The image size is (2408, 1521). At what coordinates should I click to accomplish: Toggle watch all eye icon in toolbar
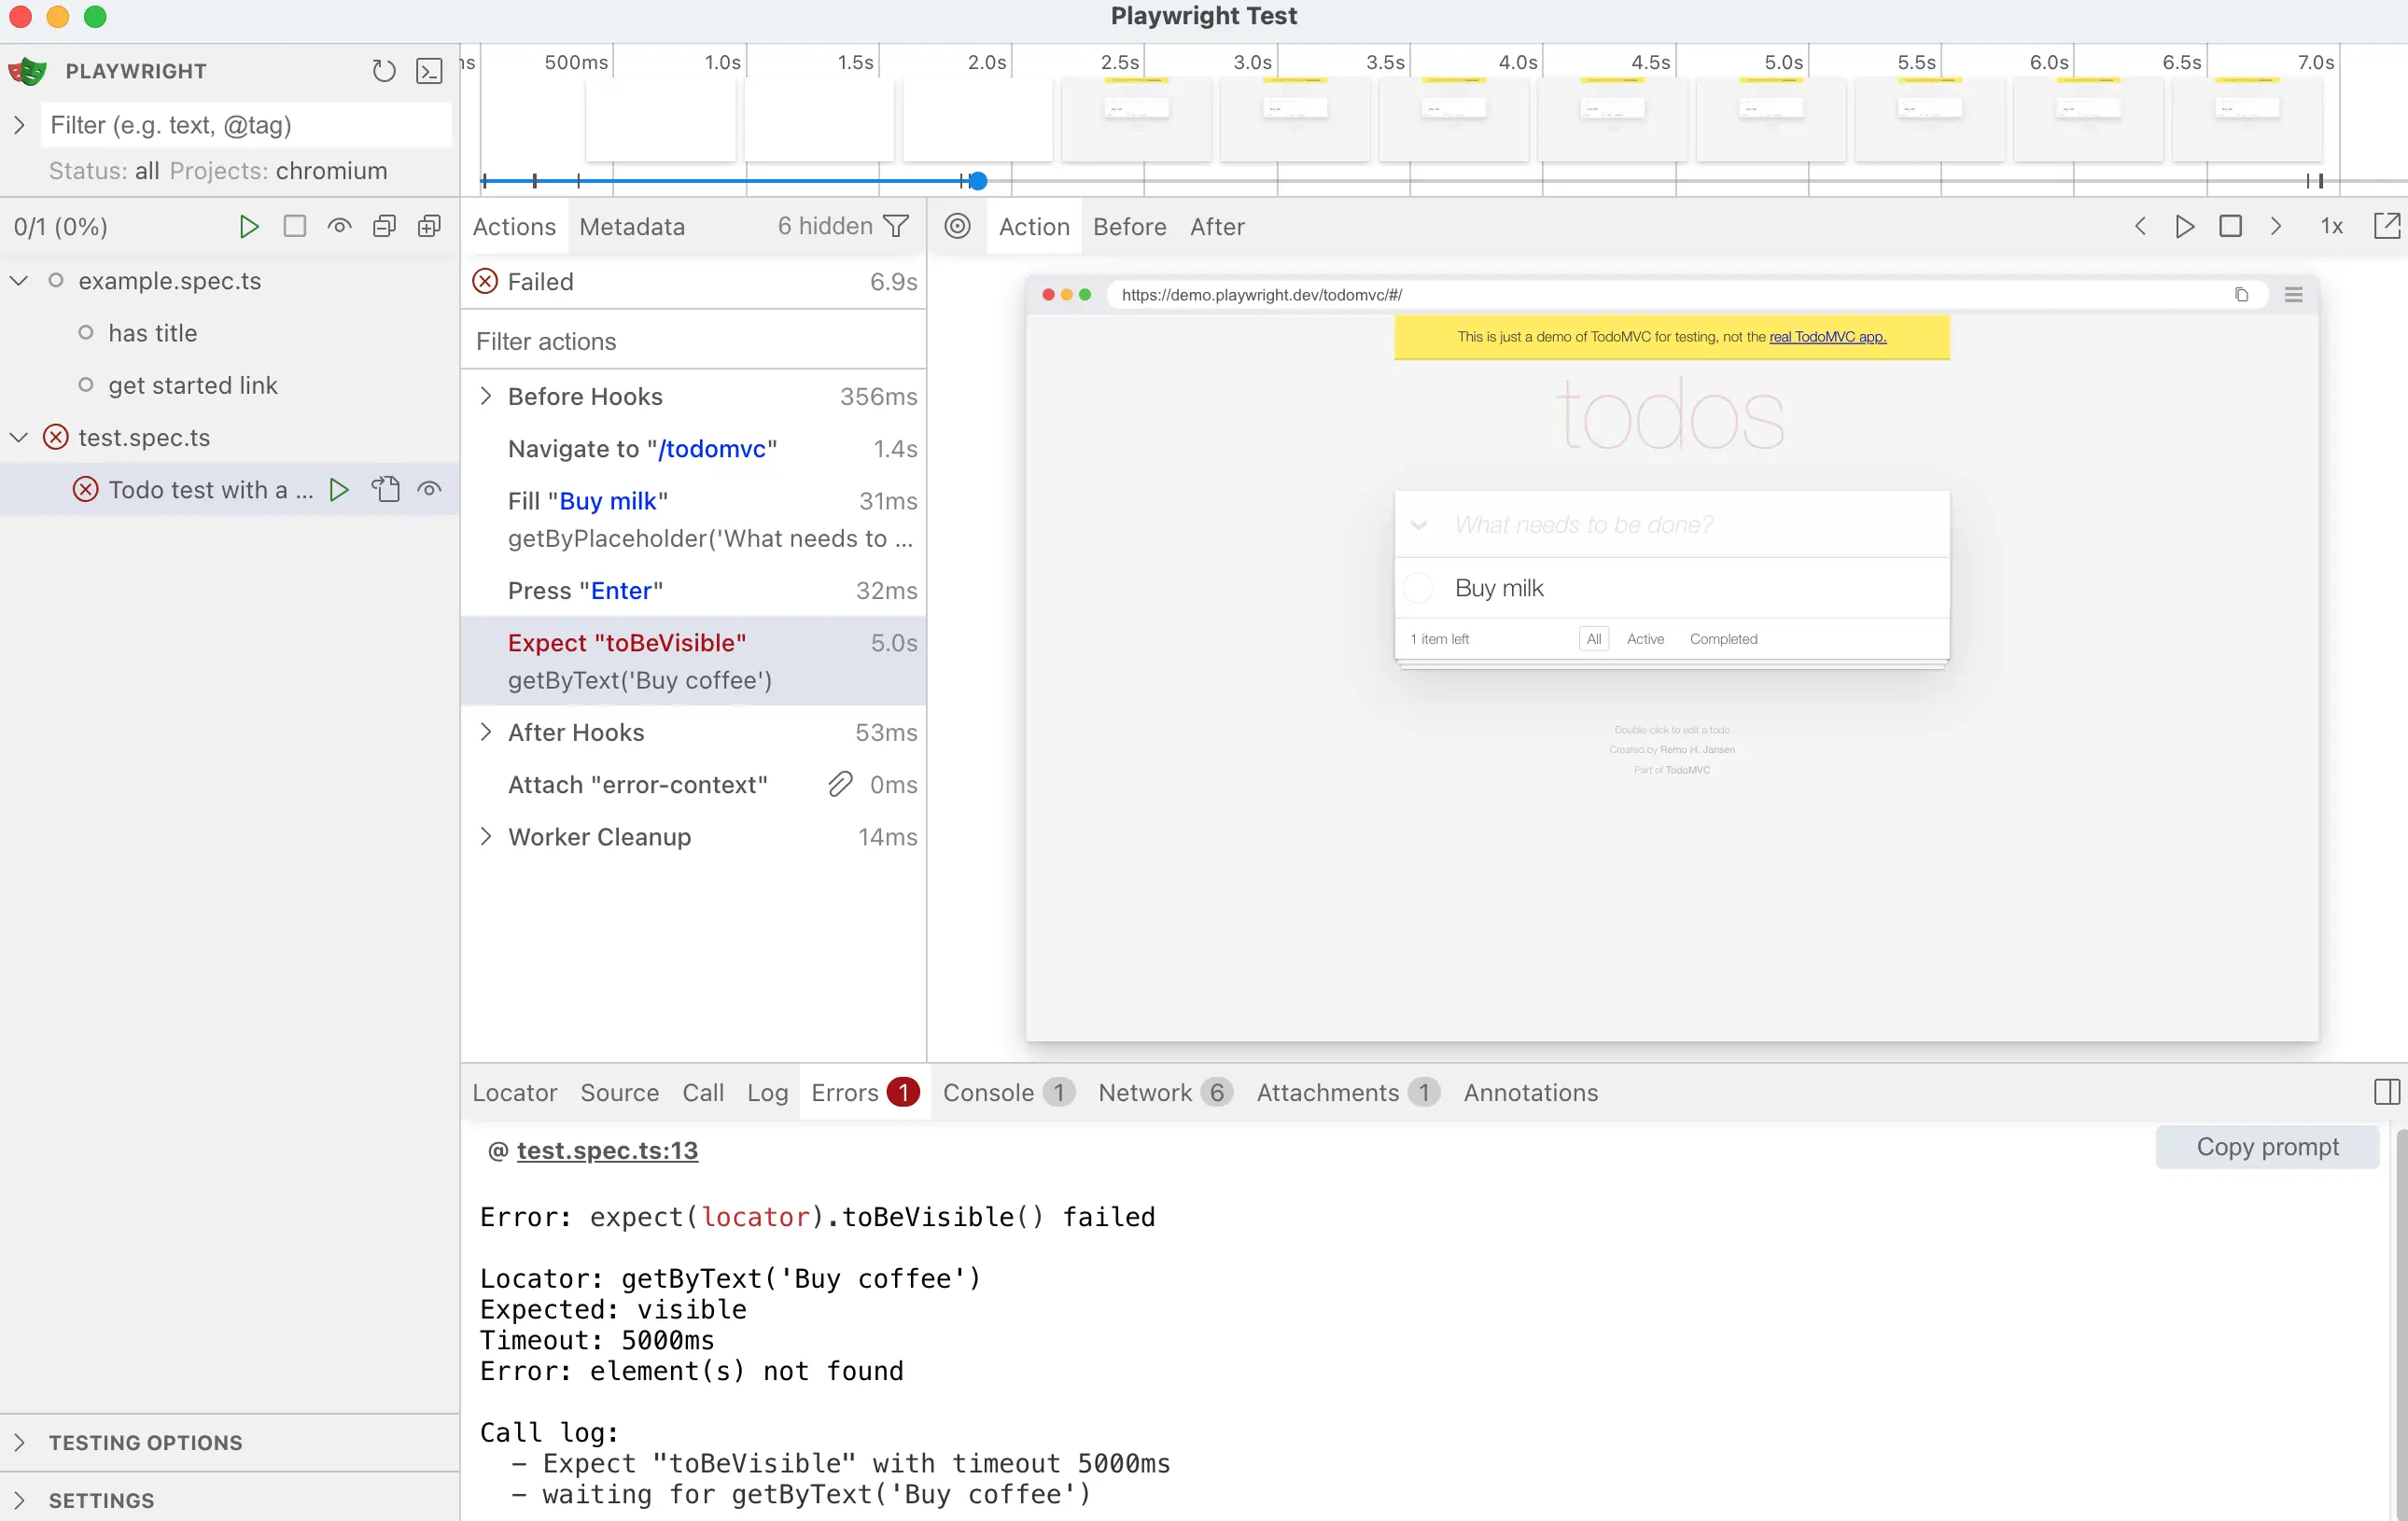[x=339, y=227]
